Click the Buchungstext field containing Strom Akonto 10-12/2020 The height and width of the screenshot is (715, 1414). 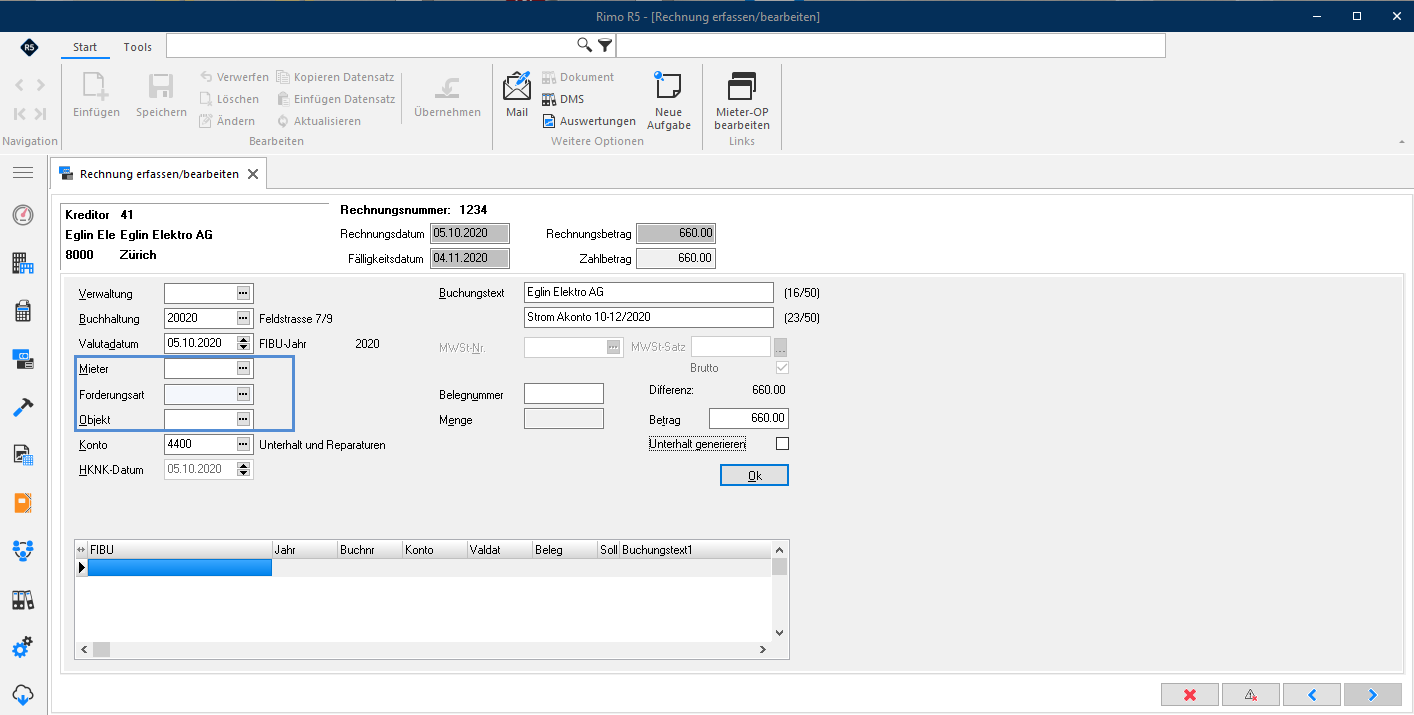[649, 318]
